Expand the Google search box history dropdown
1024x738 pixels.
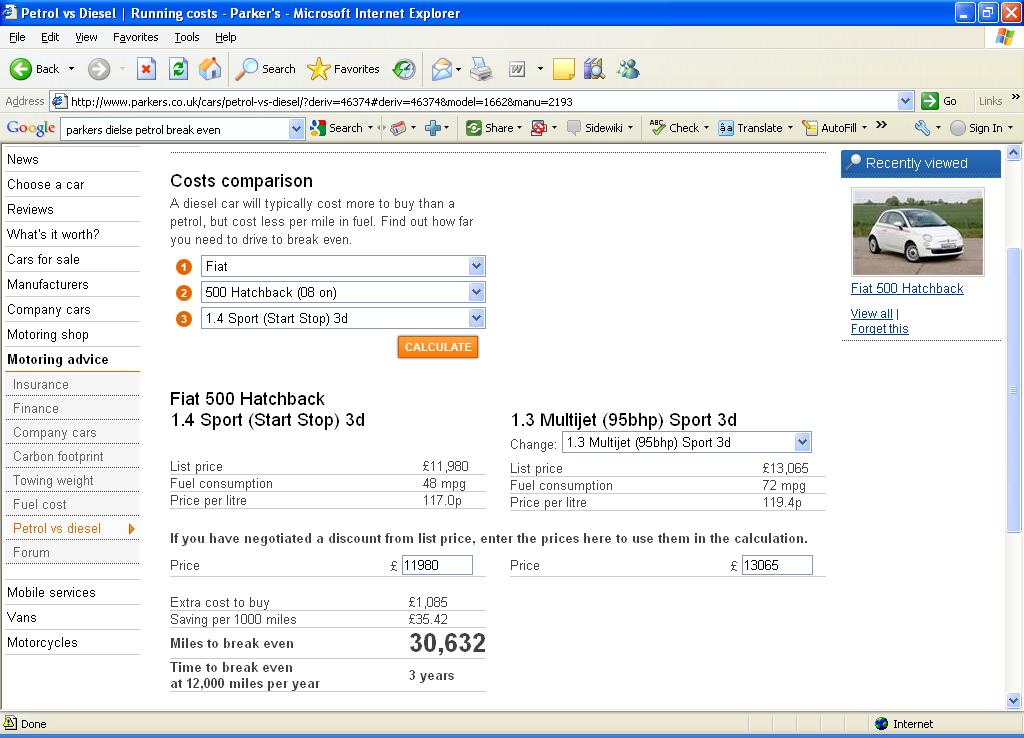[x=296, y=129]
